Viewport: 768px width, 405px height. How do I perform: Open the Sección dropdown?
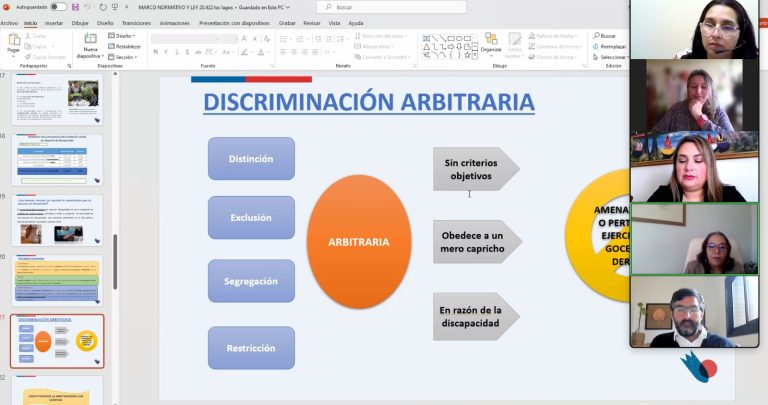coord(122,57)
